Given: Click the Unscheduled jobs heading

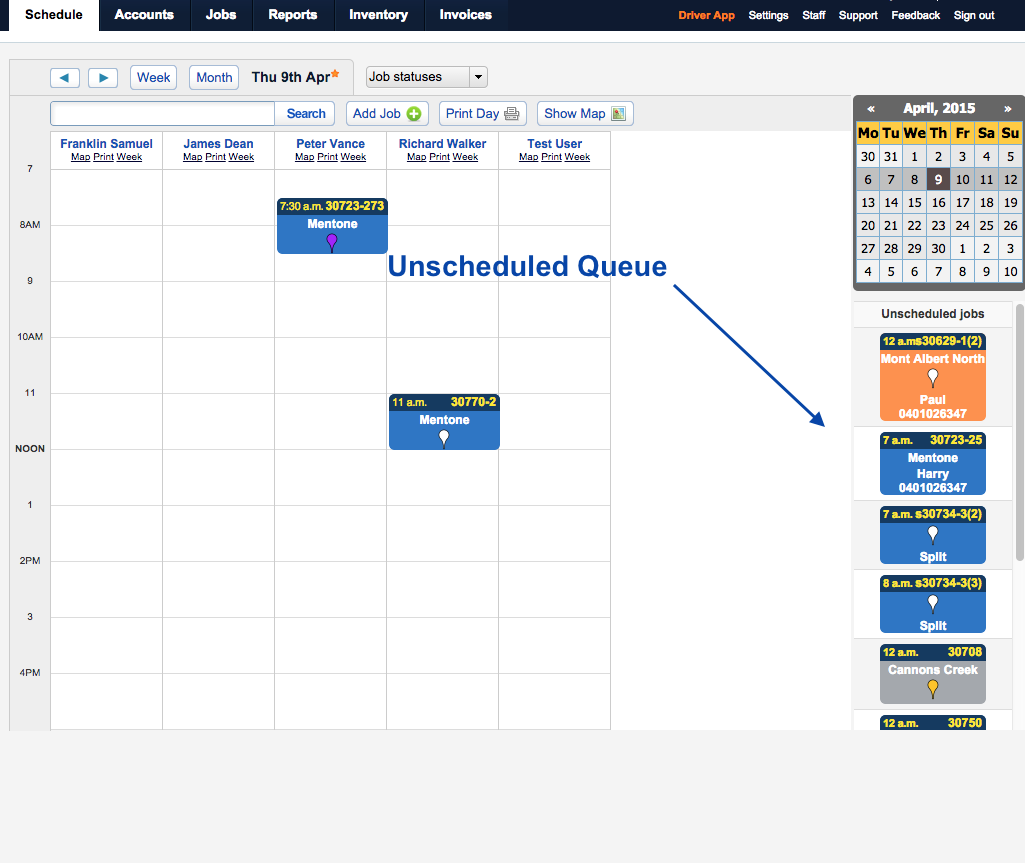Looking at the screenshot, I should [932, 314].
